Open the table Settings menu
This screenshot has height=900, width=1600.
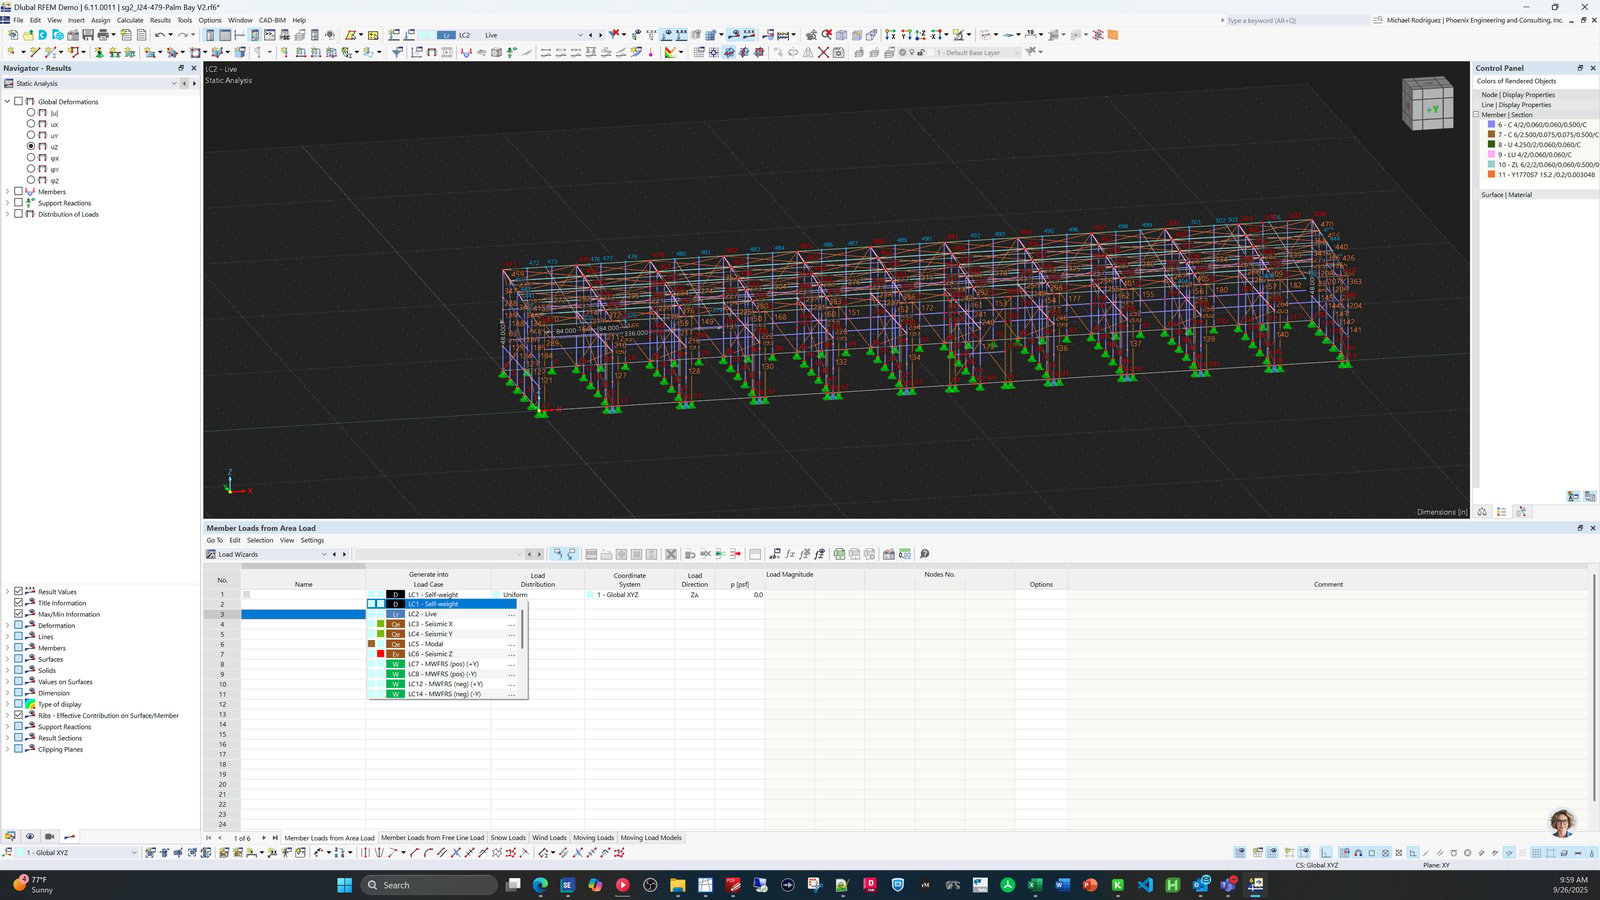click(312, 540)
